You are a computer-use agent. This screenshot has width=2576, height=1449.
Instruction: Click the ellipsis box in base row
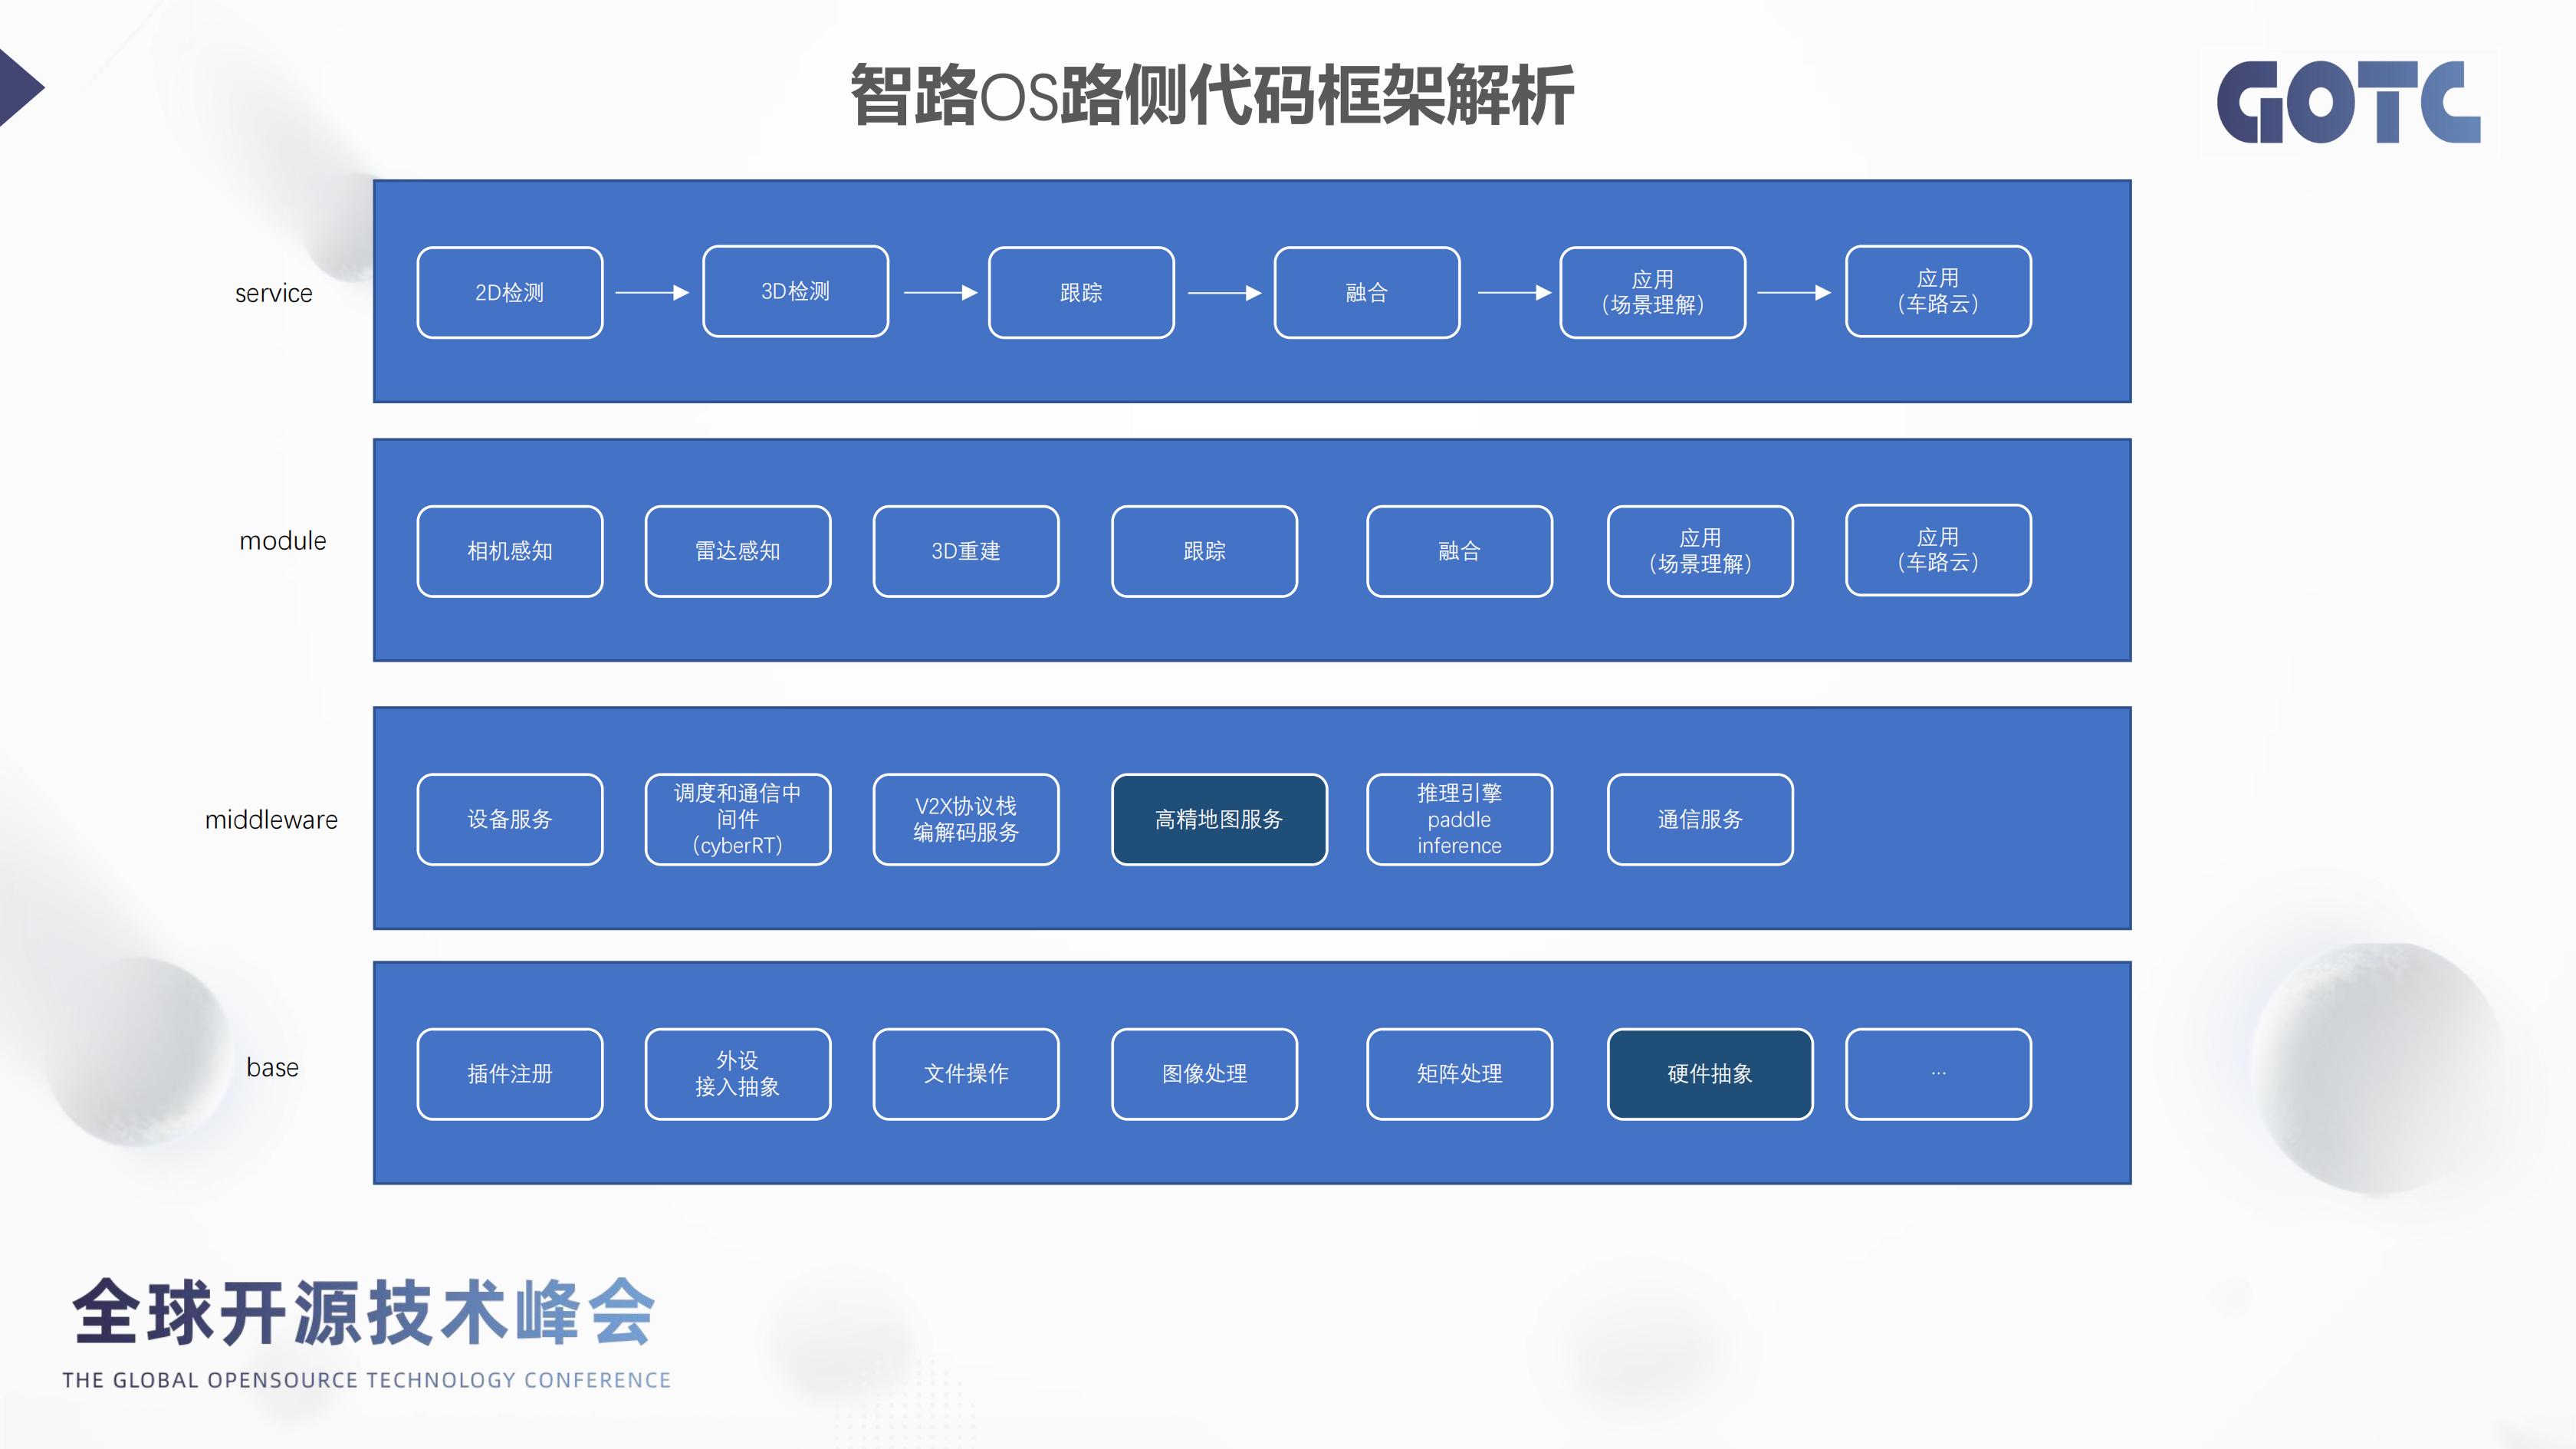(x=1938, y=1074)
